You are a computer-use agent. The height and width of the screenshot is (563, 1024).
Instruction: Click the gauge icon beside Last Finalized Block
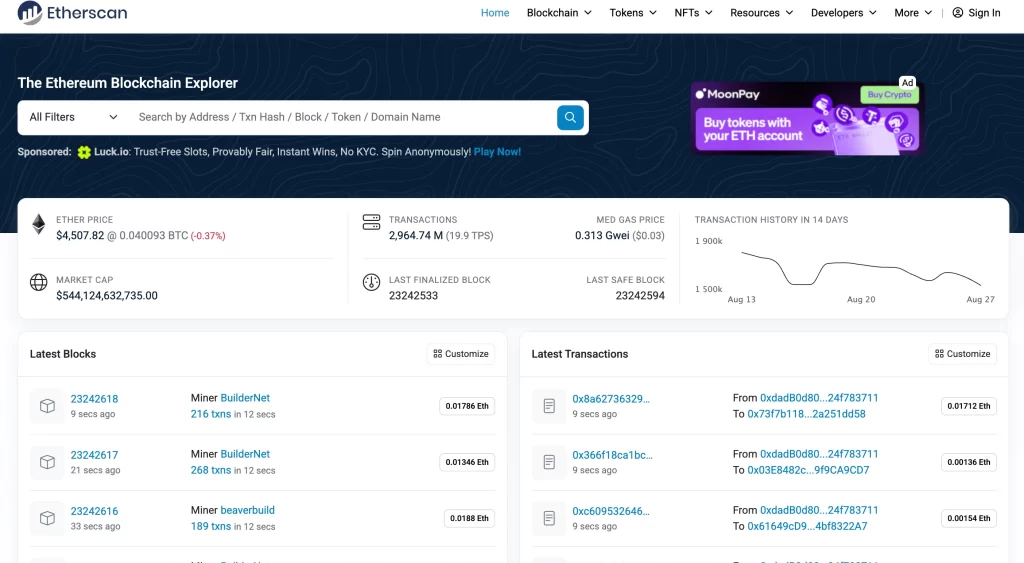click(371, 282)
